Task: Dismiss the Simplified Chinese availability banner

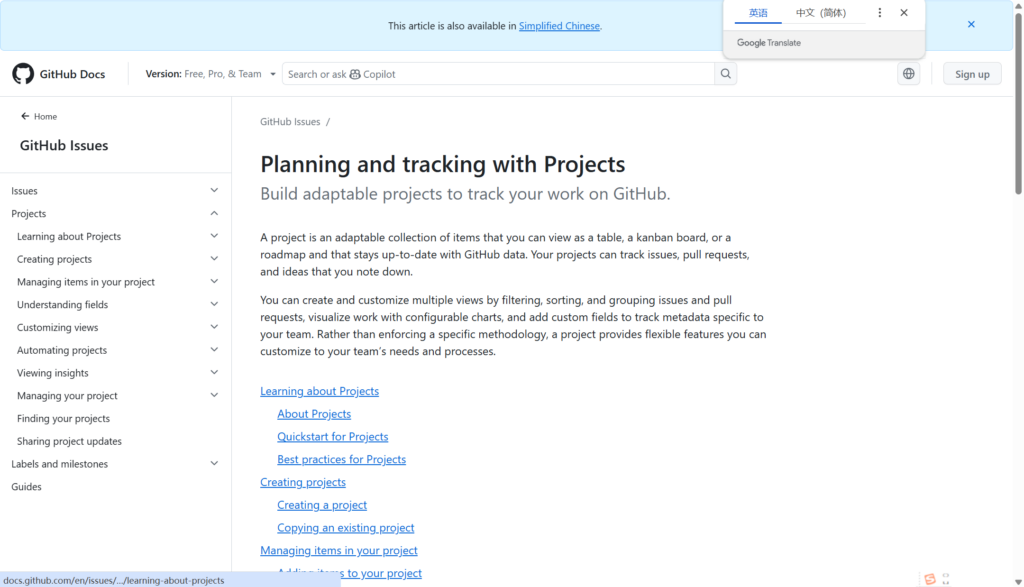Action: tap(971, 25)
